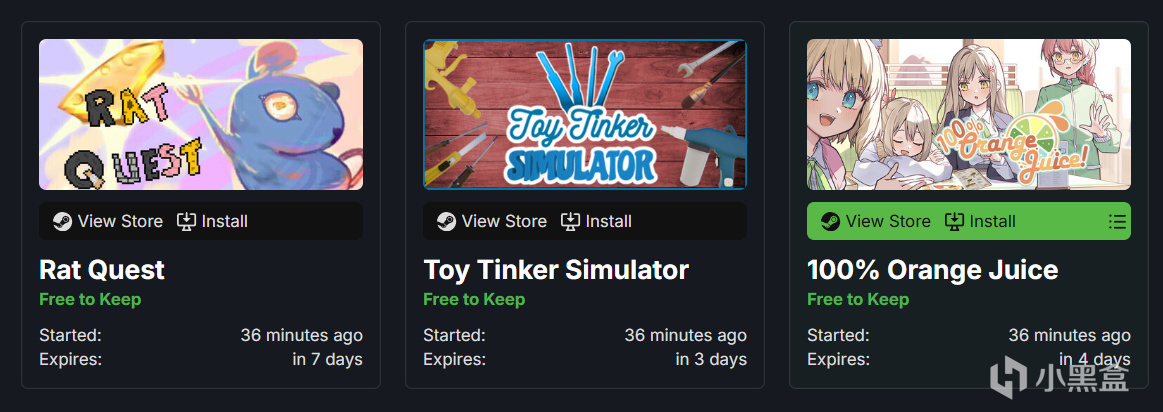Click Steam icon on 100% Orange Juice card
The image size is (1163, 412).
coord(830,221)
